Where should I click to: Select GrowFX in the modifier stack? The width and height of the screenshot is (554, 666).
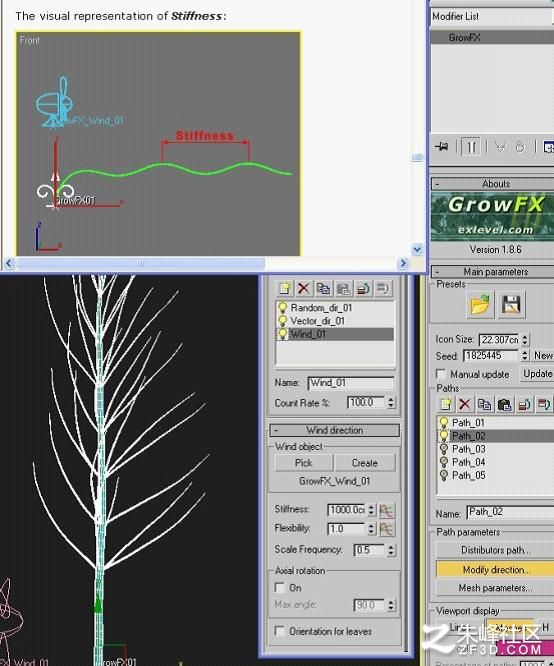click(492, 37)
